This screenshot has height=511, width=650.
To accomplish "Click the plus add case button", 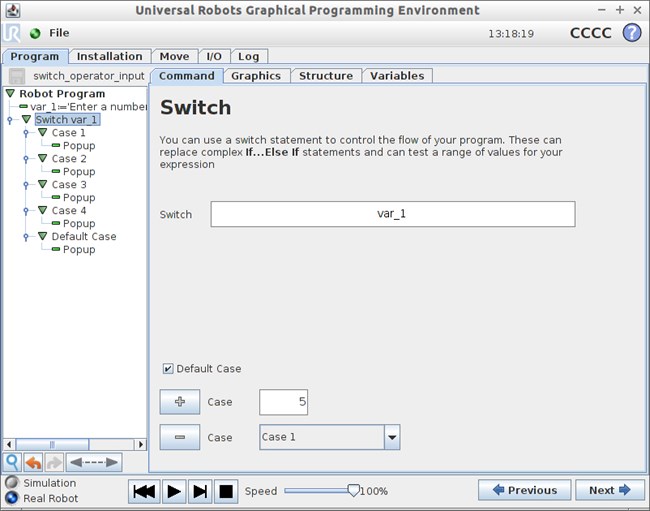I will (179, 402).
